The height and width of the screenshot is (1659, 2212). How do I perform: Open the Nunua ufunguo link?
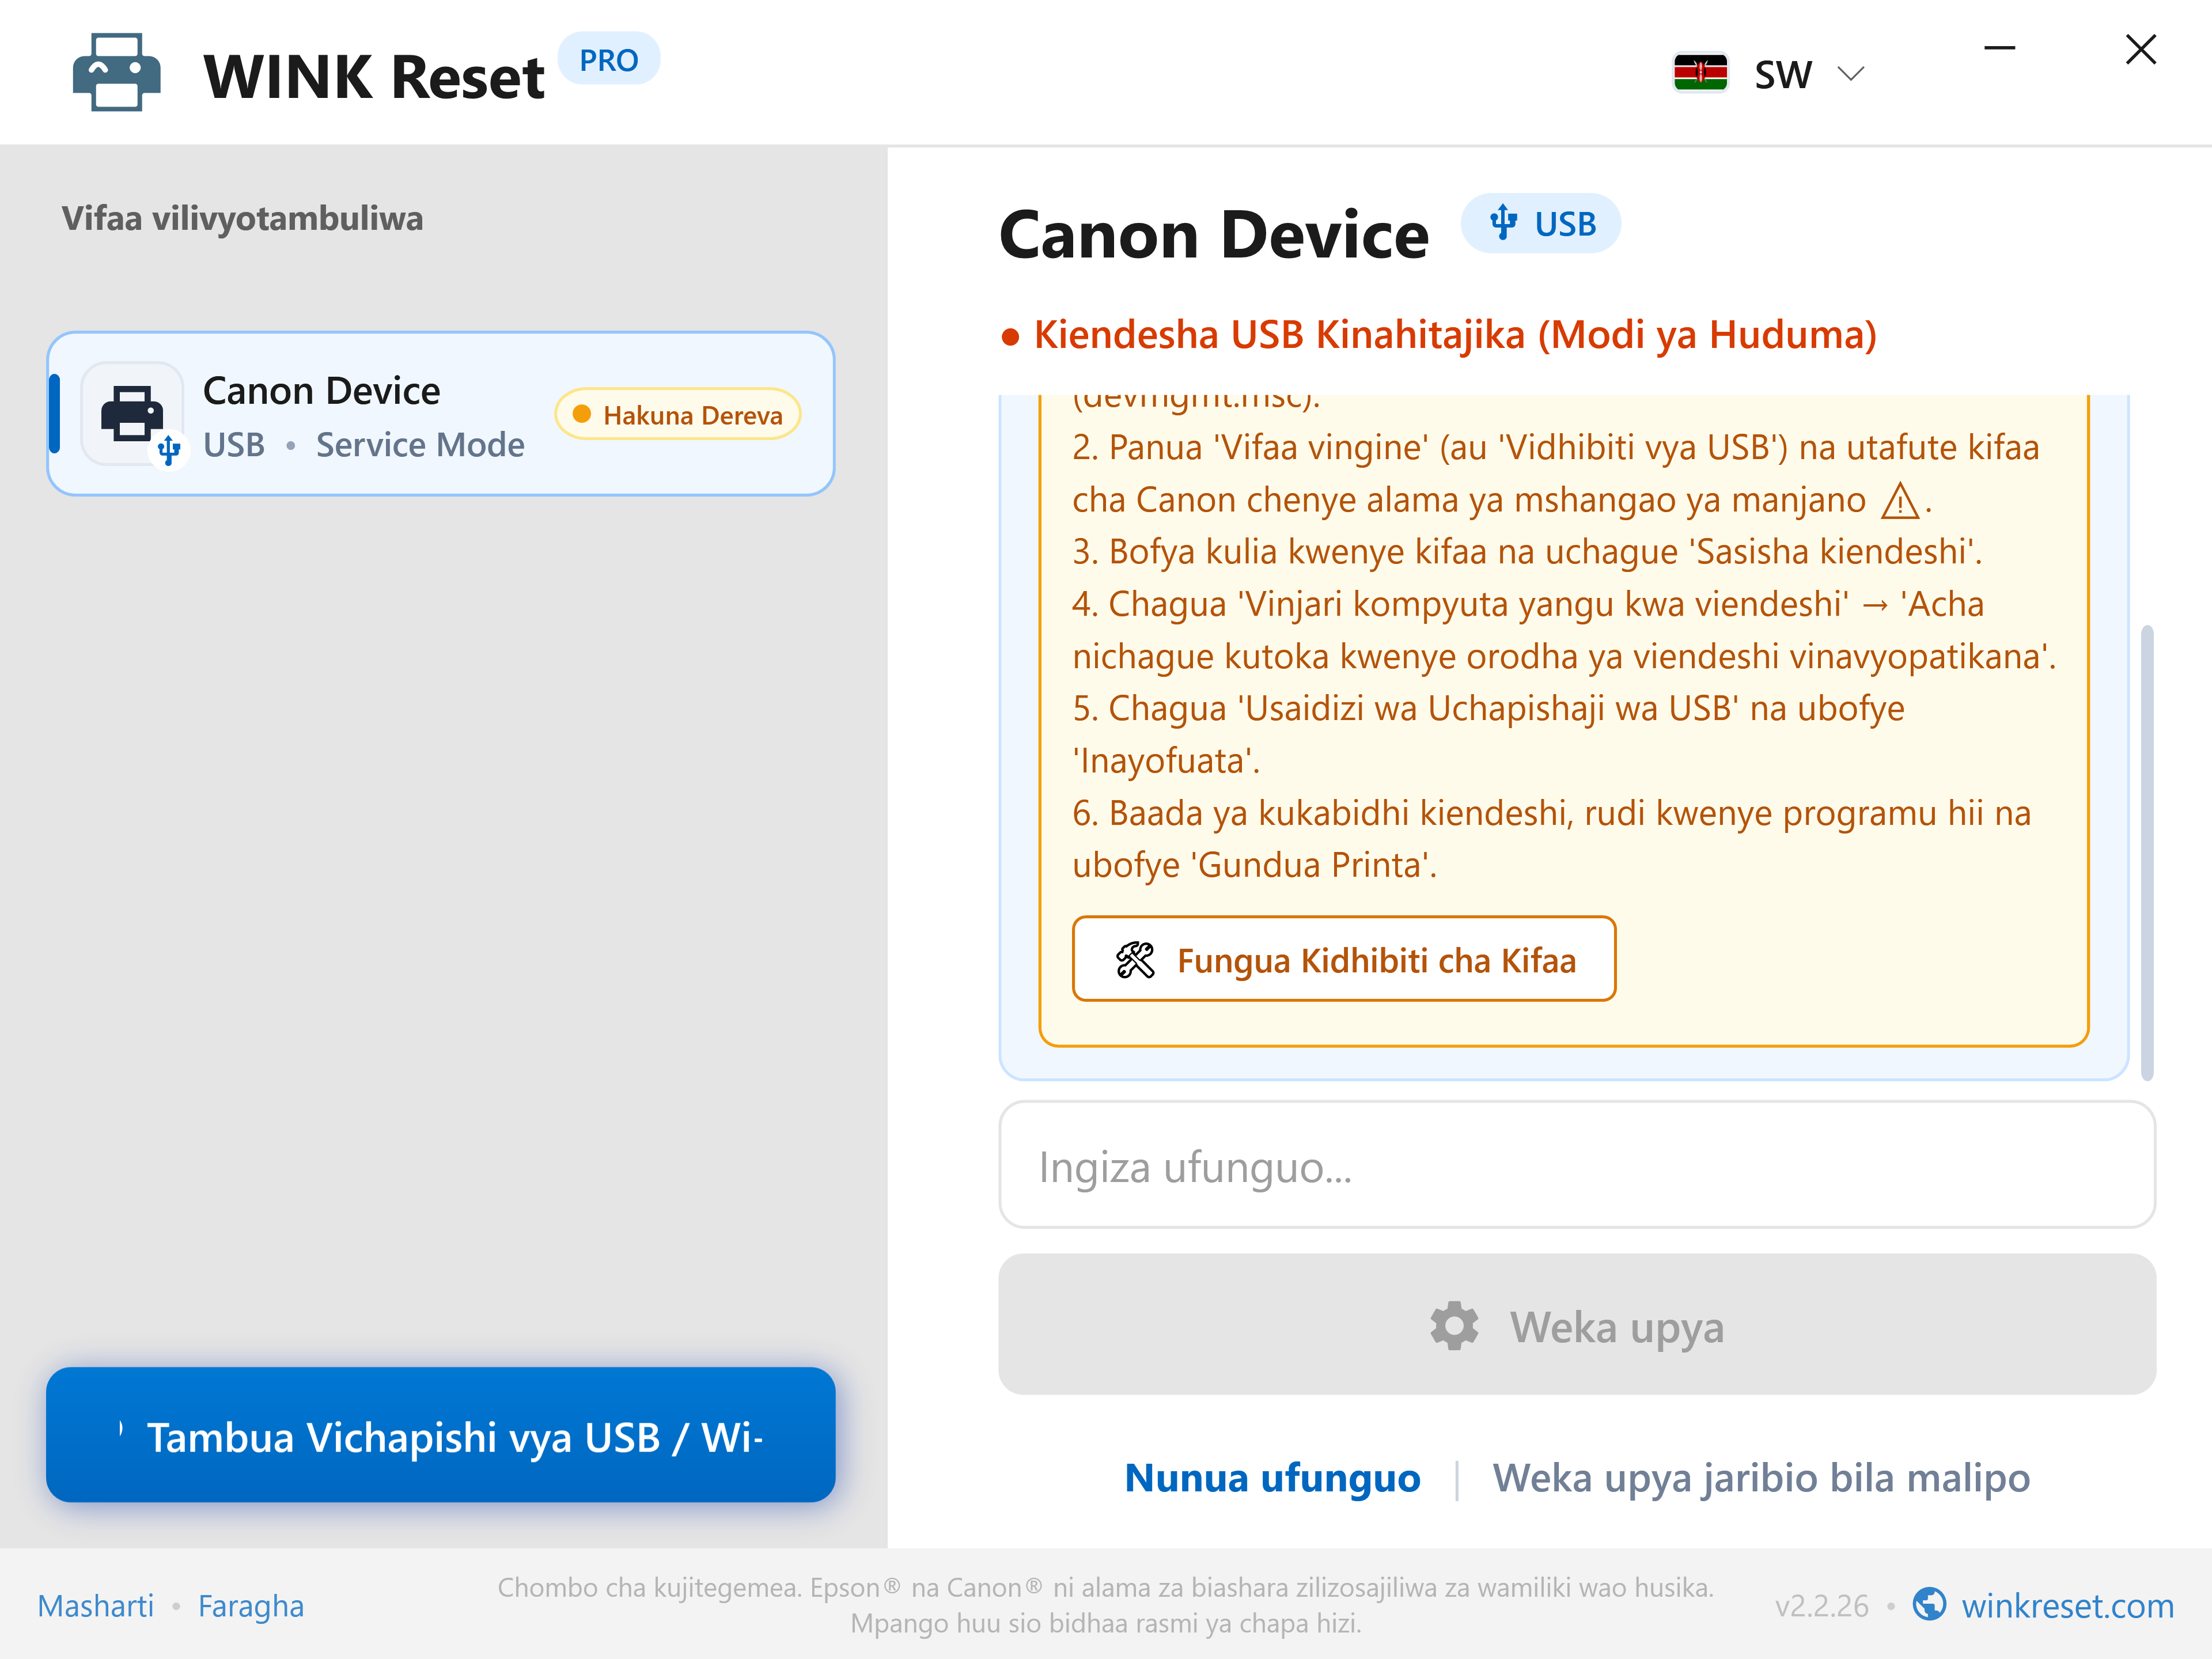(x=1272, y=1478)
